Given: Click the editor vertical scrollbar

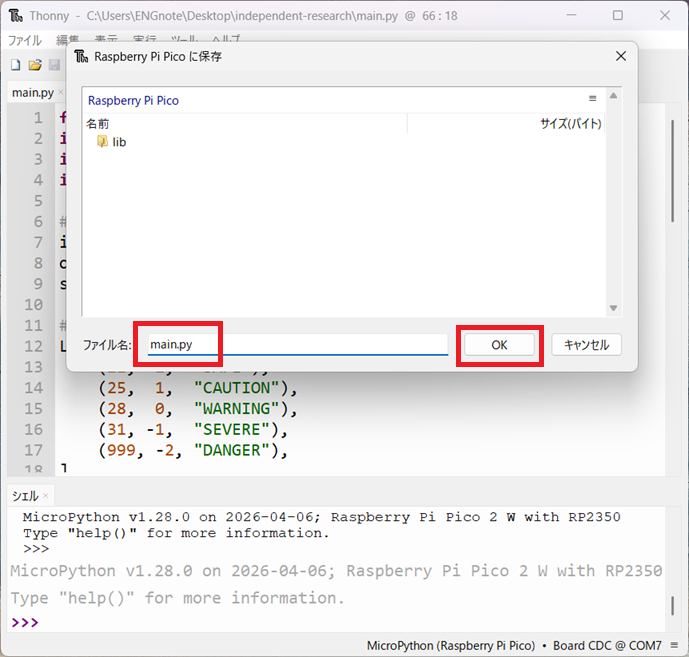Looking at the screenshot, I should tap(672, 171).
